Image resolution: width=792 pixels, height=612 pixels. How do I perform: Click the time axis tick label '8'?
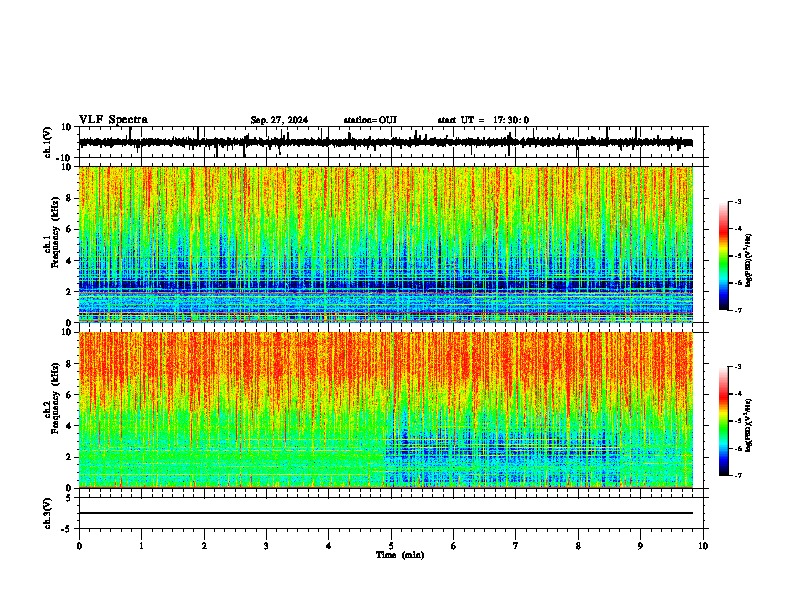point(578,546)
